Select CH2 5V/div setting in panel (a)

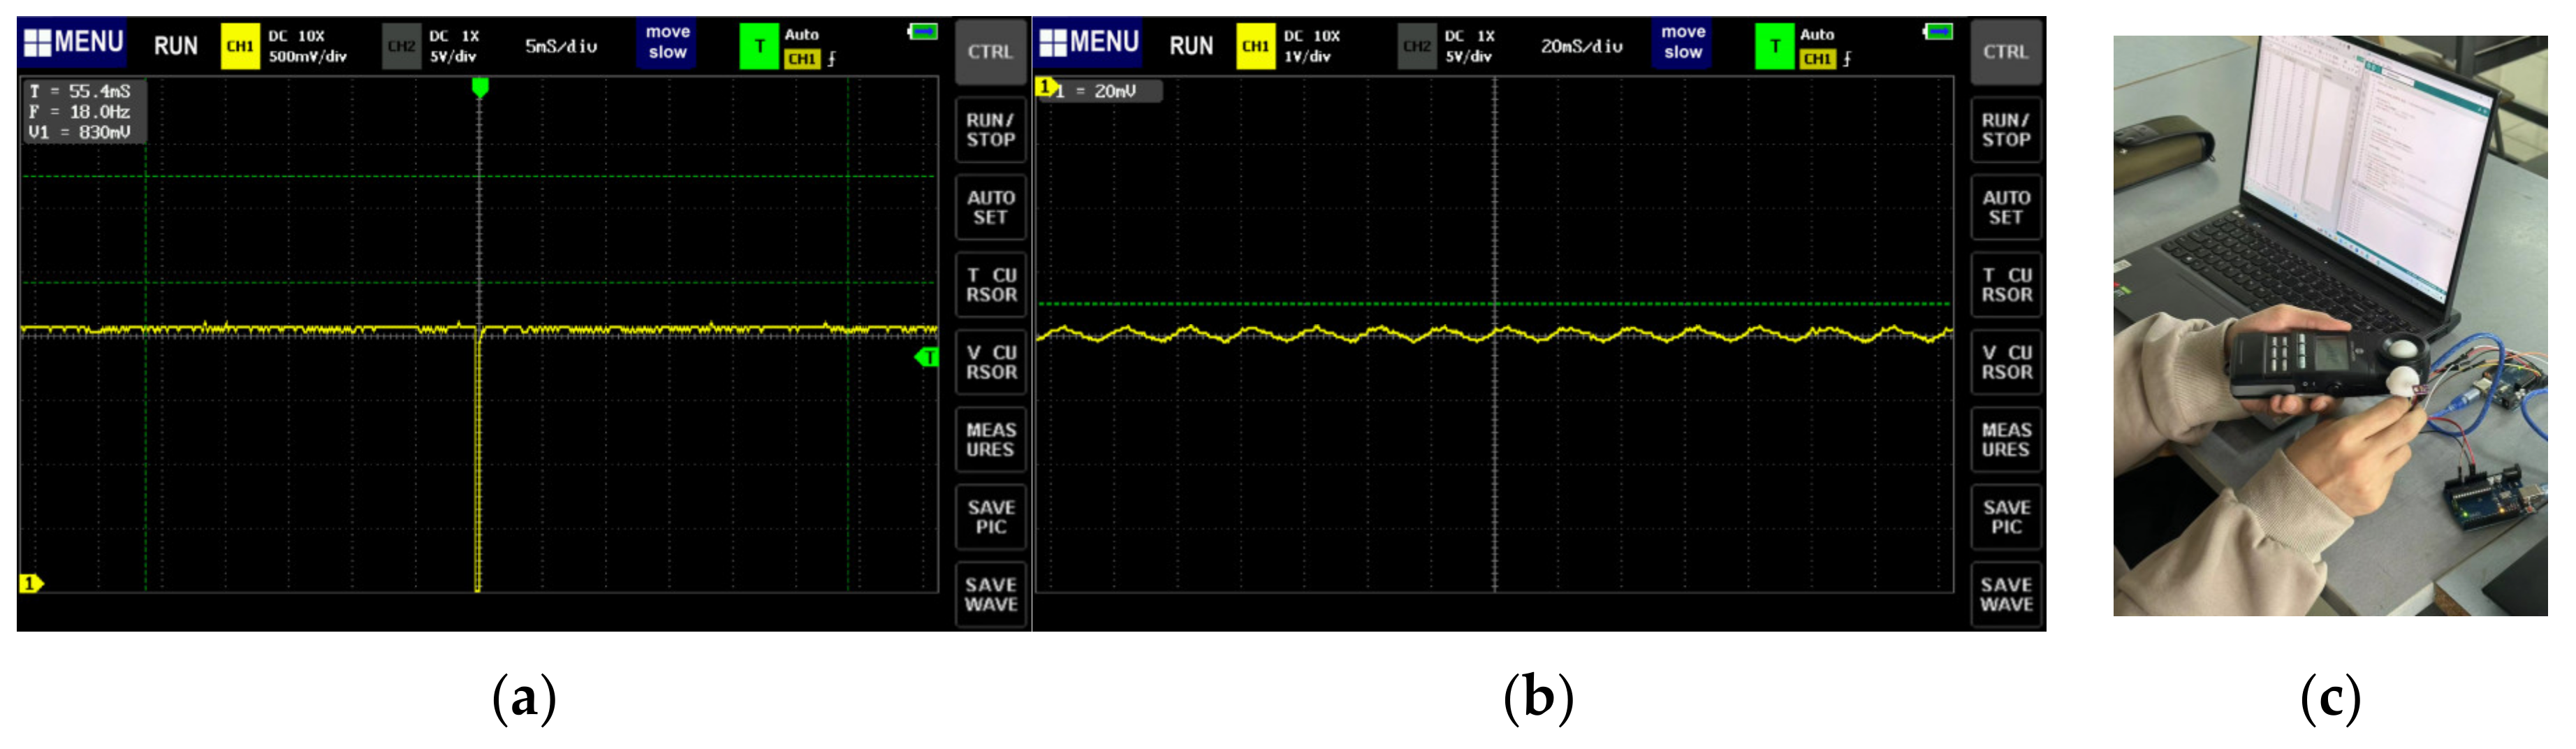coord(453,57)
